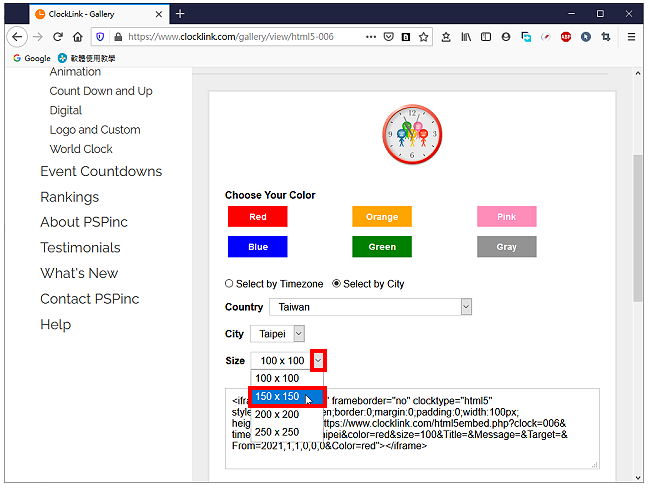Open the City dropdown showing Taipei
The width and height of the screenshot is (650, 497).
click(x=277, y=334)
